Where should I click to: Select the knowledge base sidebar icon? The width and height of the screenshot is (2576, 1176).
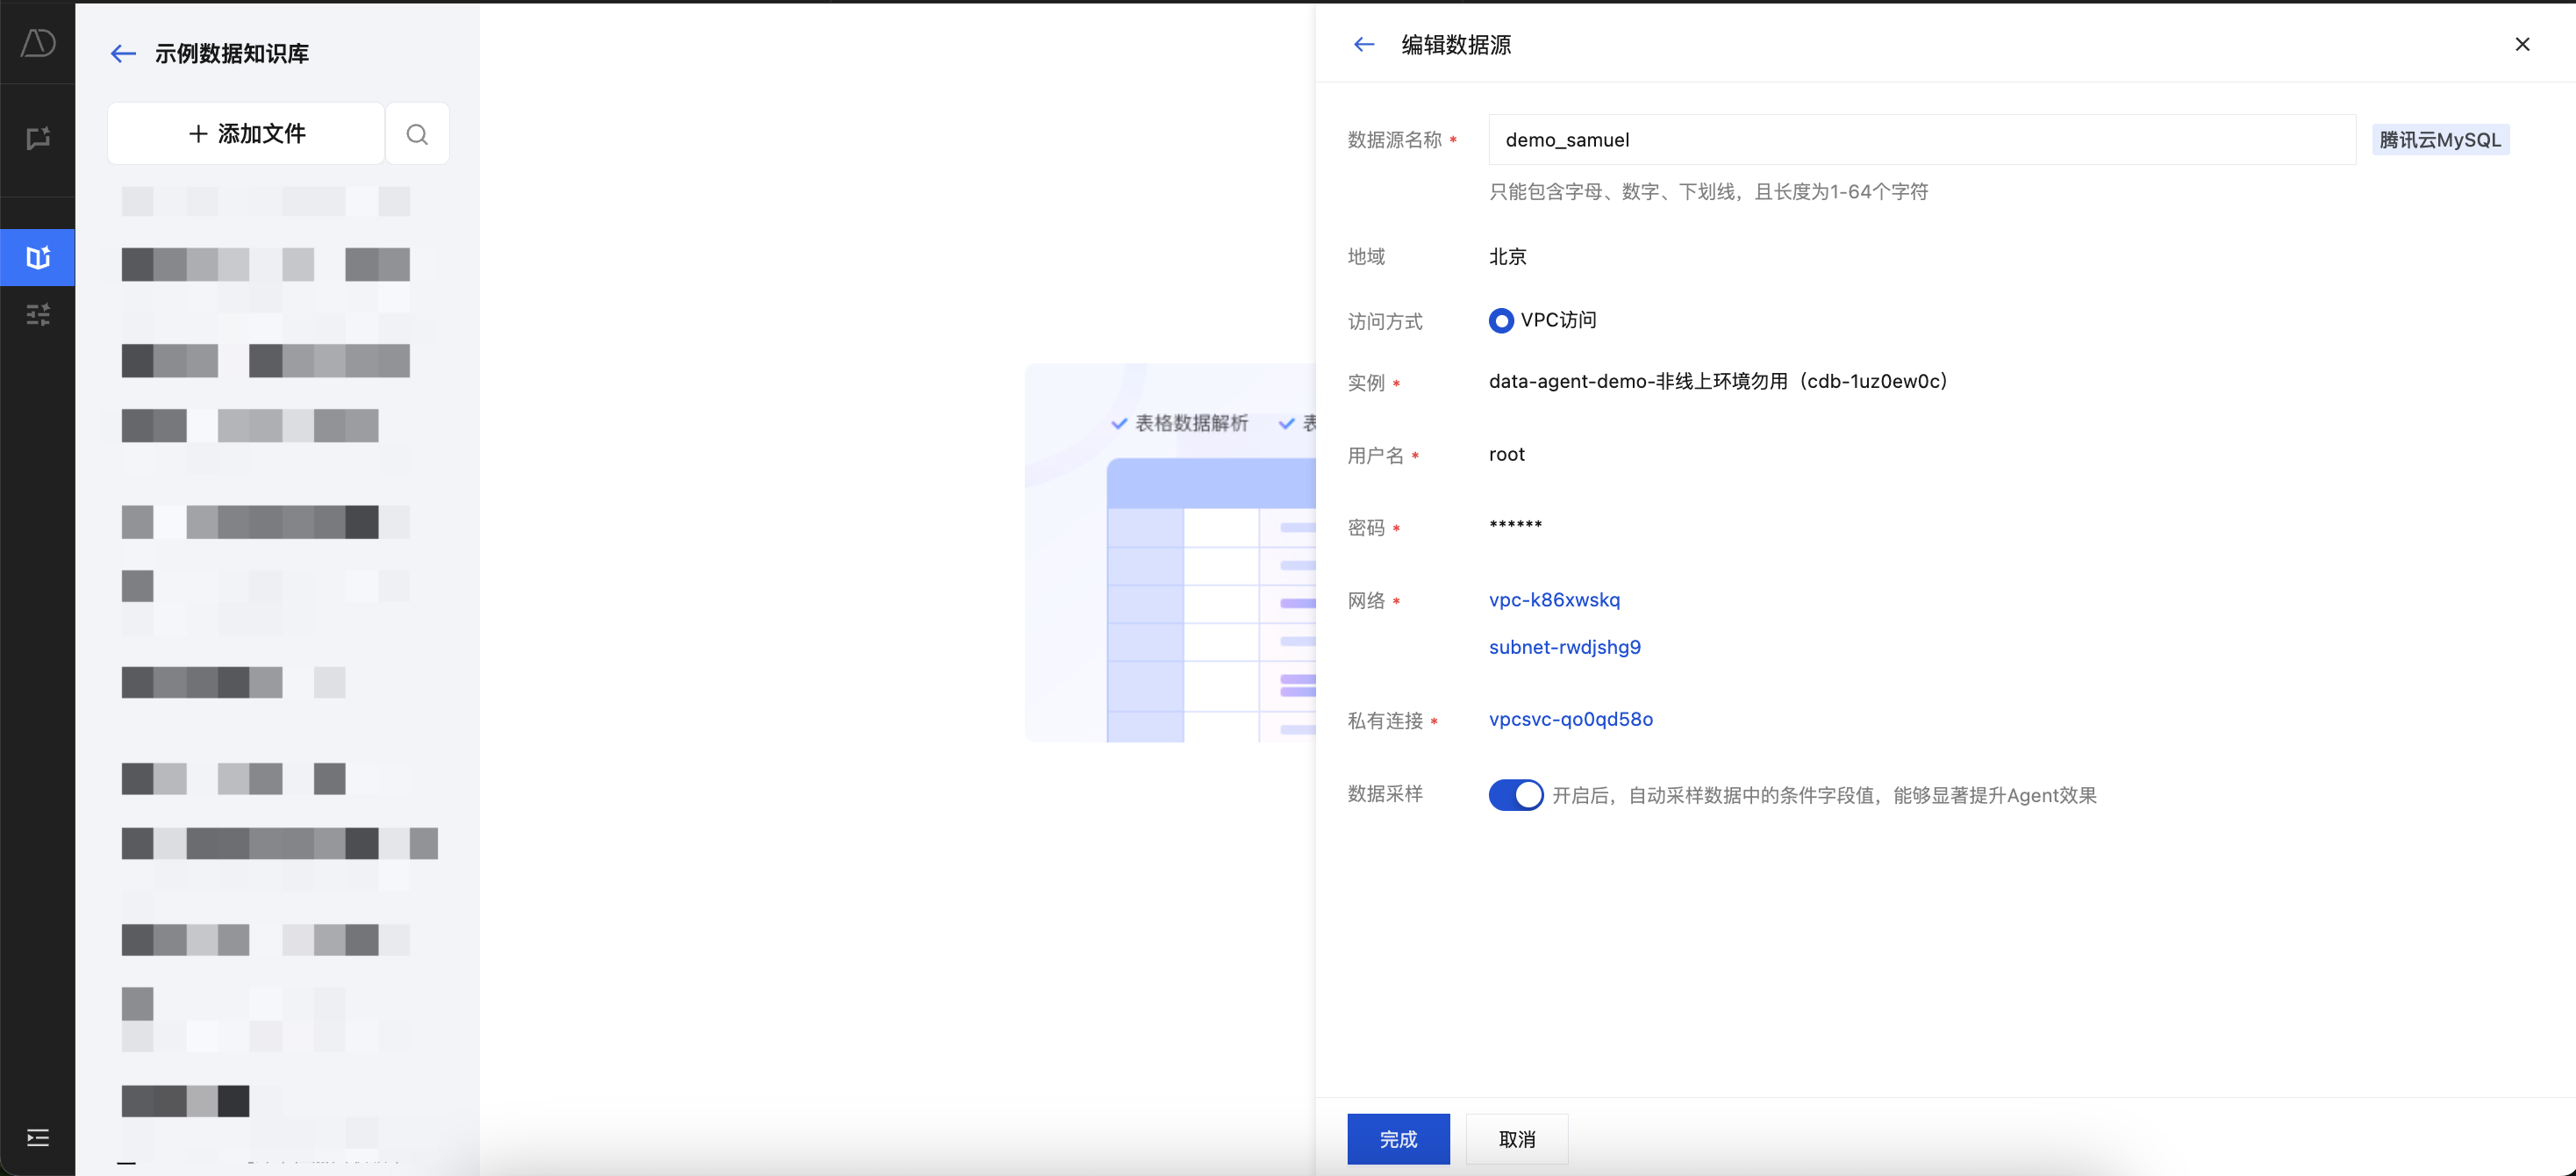pos(38,258)
